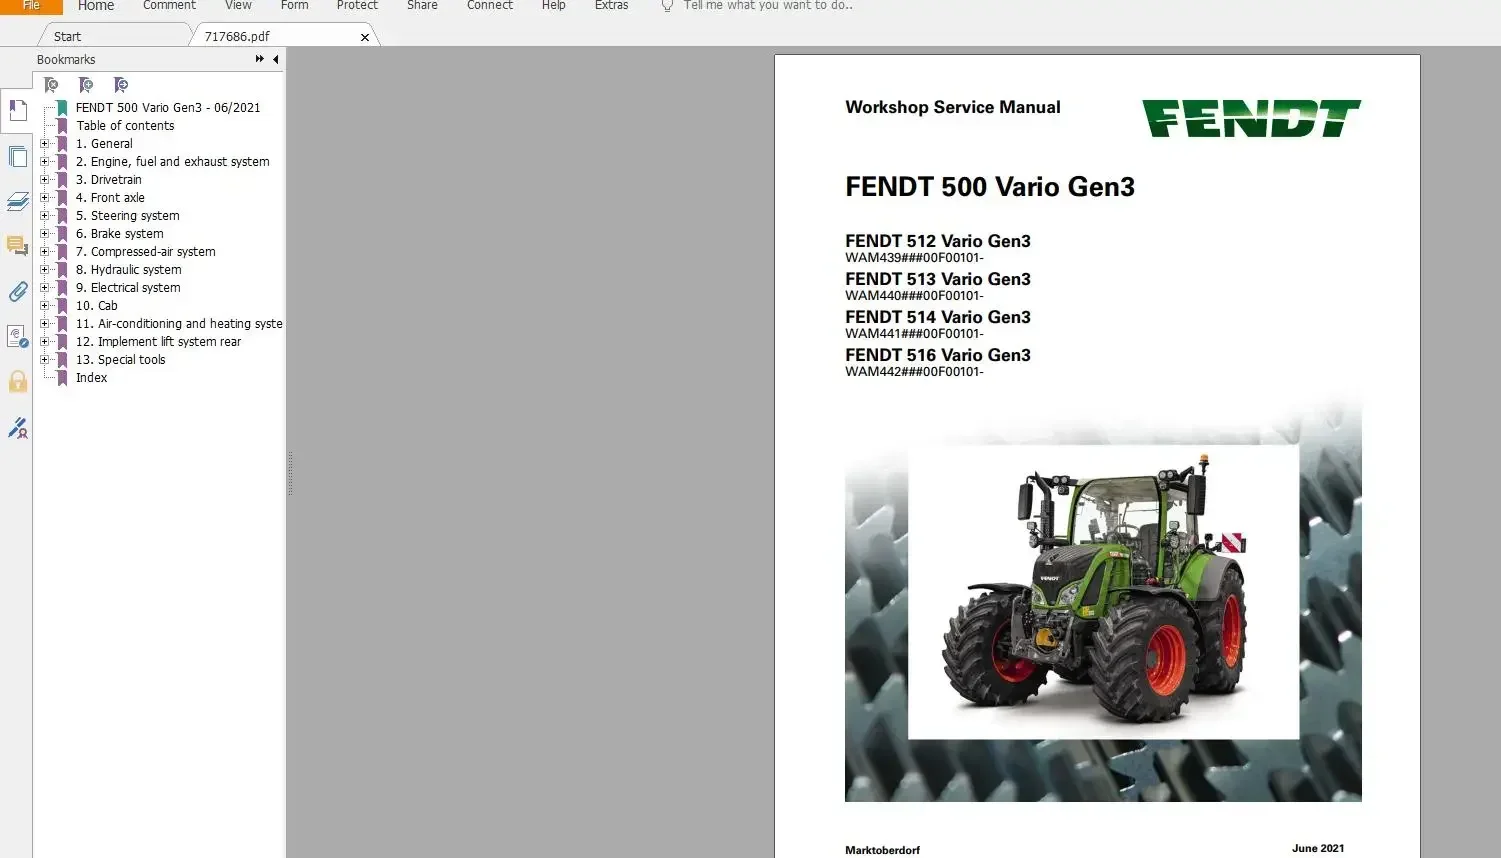Select the Table of contents bookmark

pyautogui.click(x=125, y=125)
